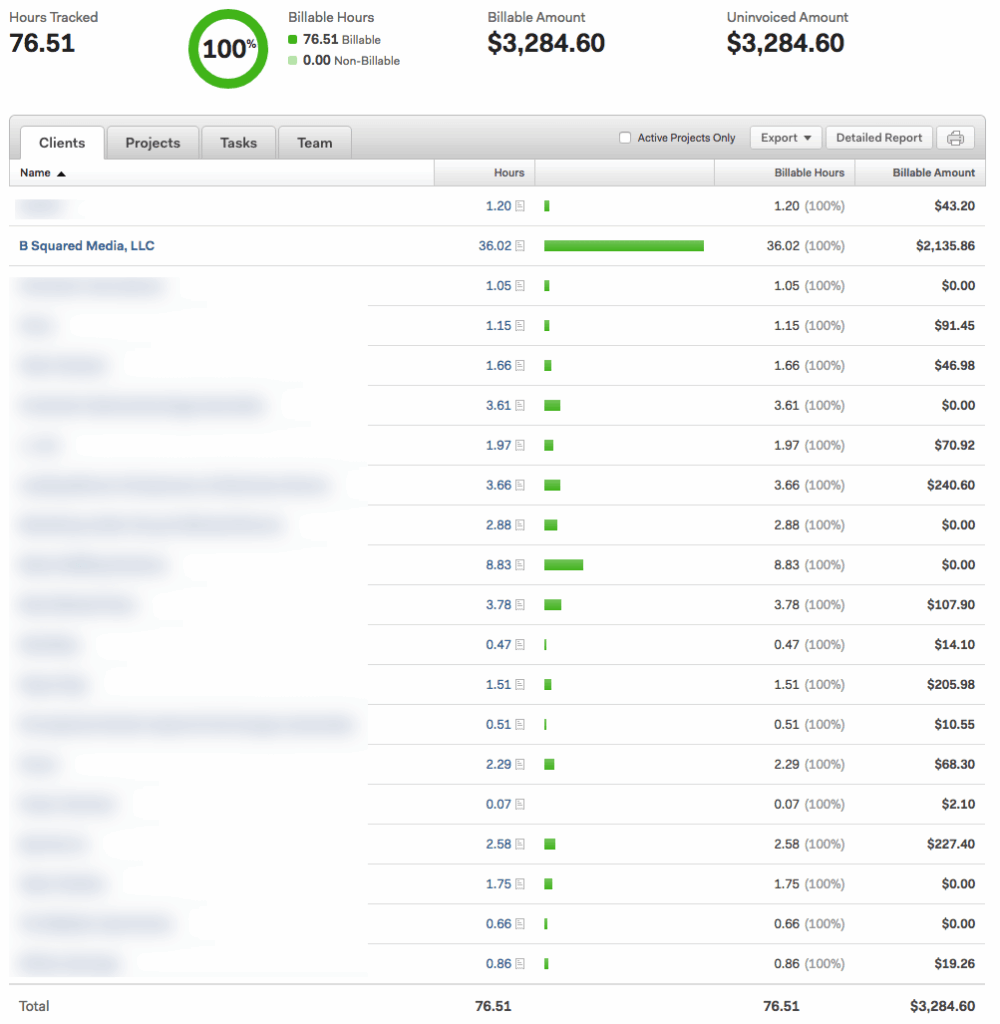Enable the Active Projects Only checkbox
The width and height of the screenshot is (1000, 1024).
(x=625, y=138)
